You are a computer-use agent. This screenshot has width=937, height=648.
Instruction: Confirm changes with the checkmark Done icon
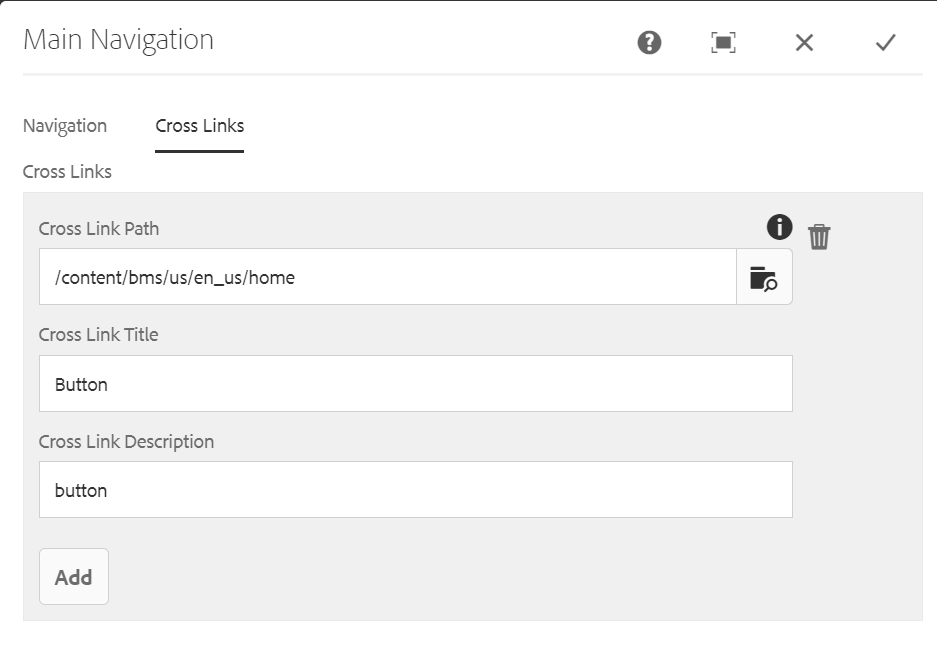tap(885, 42)
